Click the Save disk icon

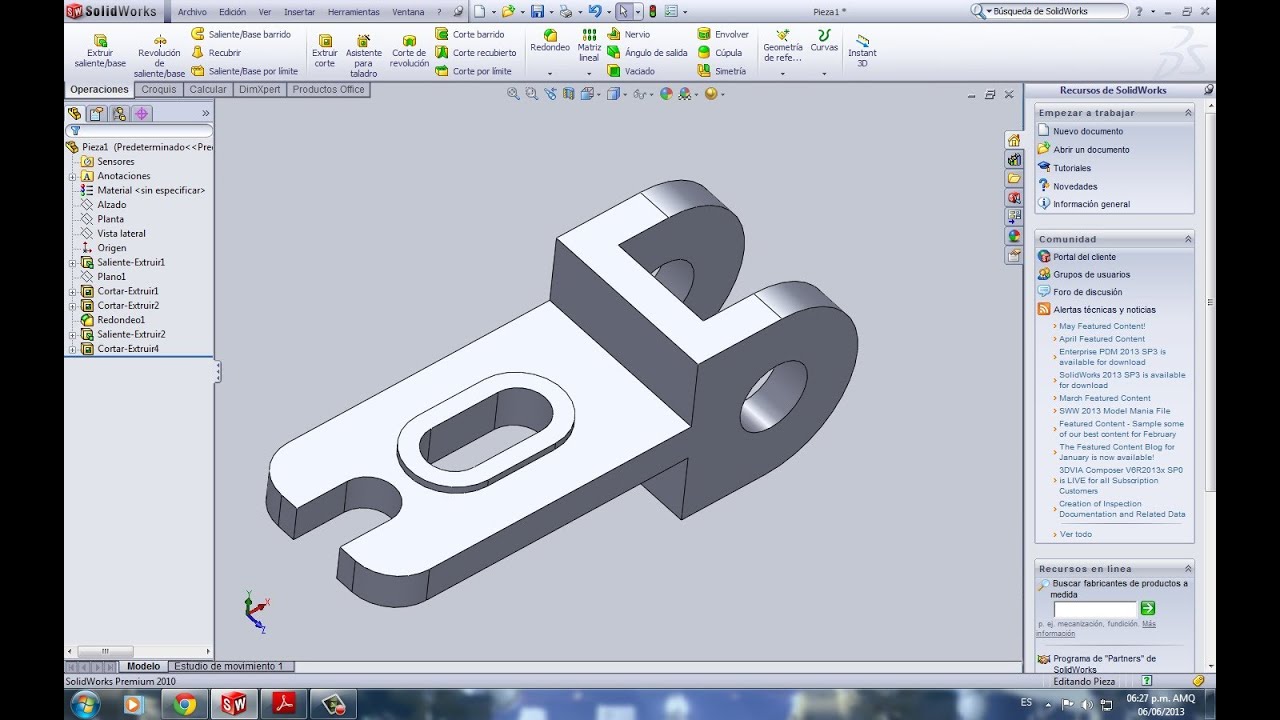[x=537, y=11]
